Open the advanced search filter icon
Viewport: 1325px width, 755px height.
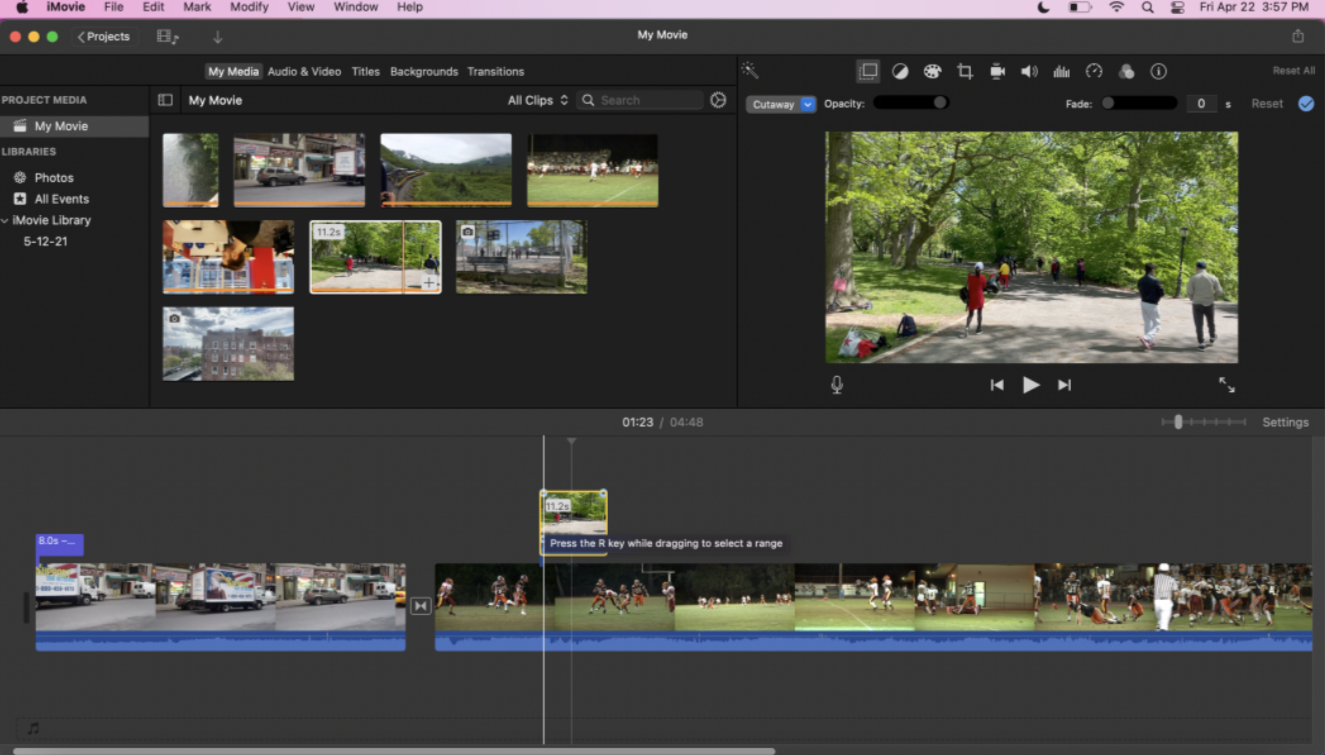[717, 100]
